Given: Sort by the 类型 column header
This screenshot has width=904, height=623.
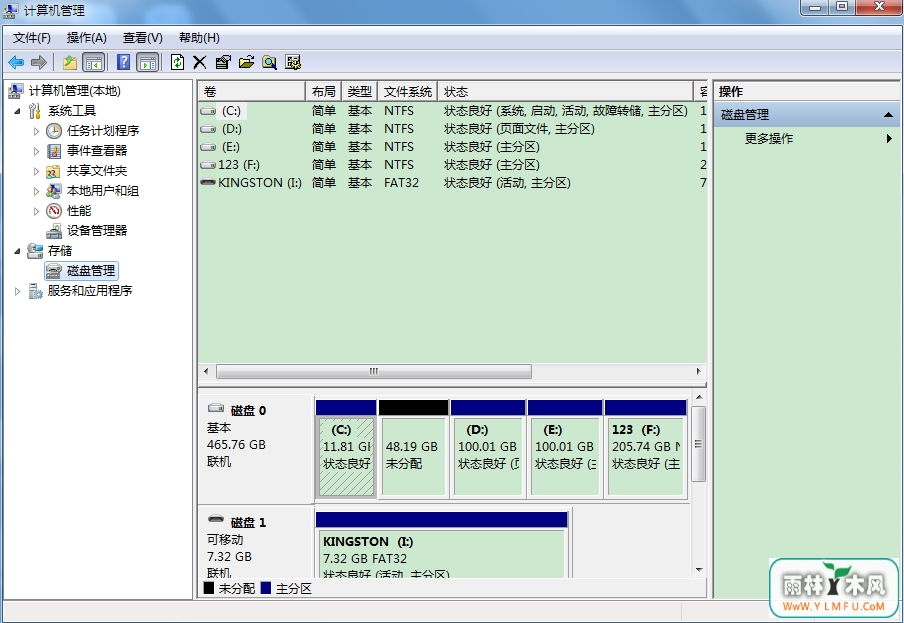Looking at the screenshot, I should [359, 91].
